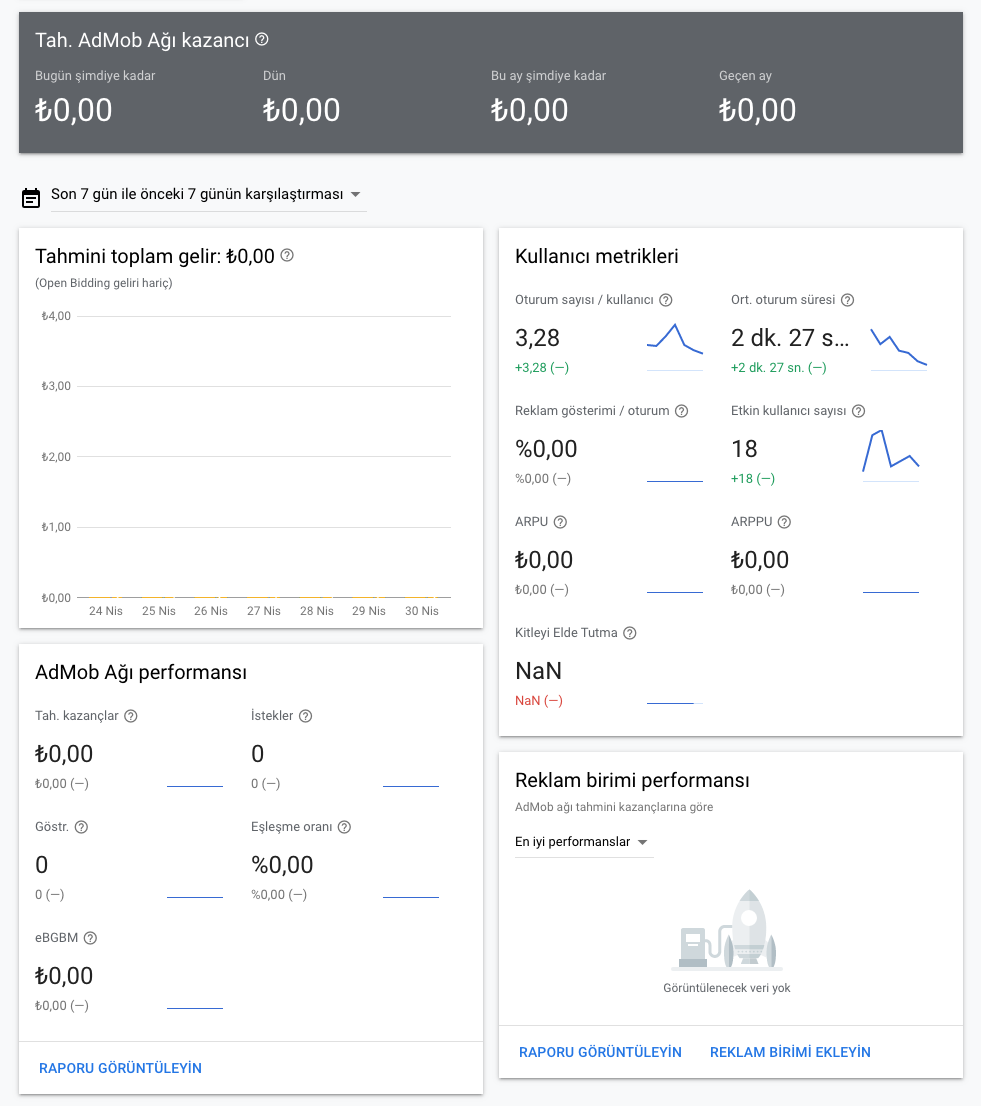981x1106 pixels.
Task: Click the 'Bu ay şimdiye kadar' label
Action: [549, 75]
